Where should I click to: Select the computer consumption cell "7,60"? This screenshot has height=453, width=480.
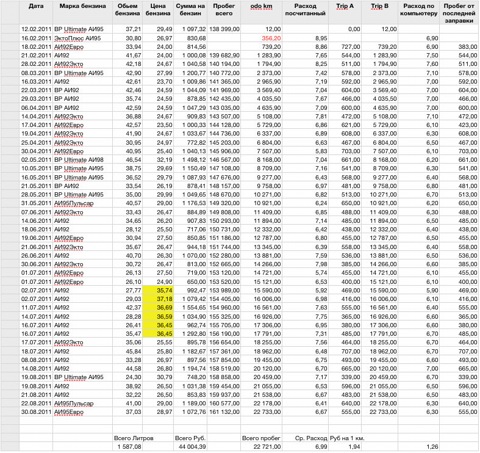[419, 64]
